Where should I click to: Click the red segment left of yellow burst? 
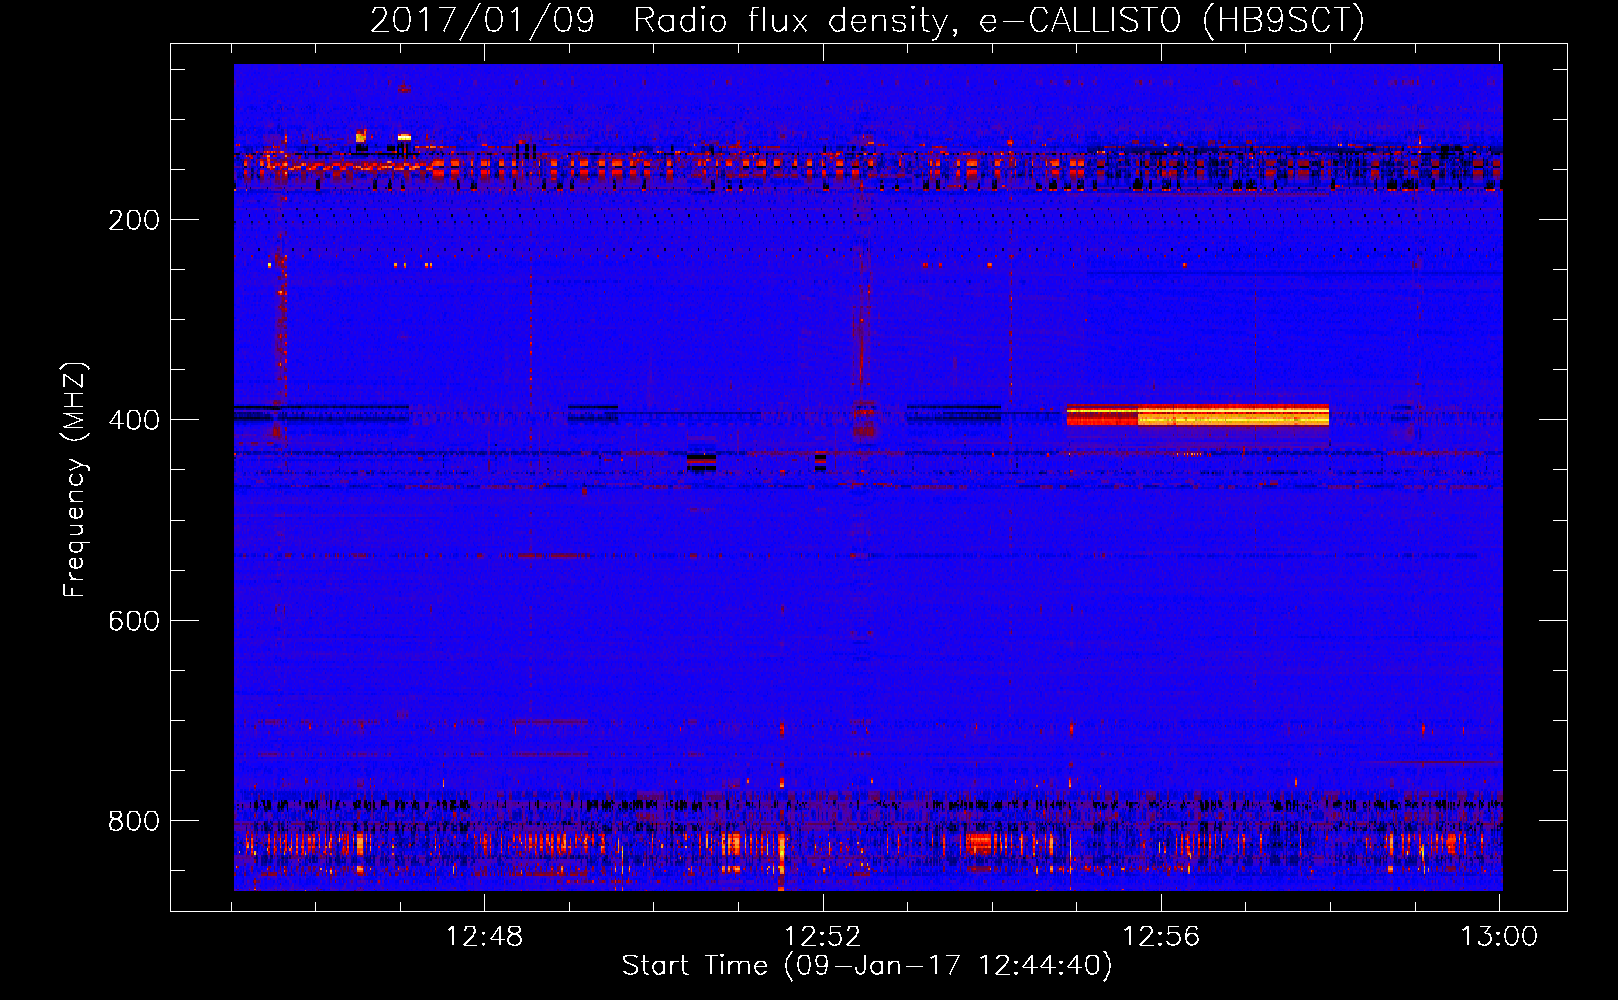[1102, 415]
